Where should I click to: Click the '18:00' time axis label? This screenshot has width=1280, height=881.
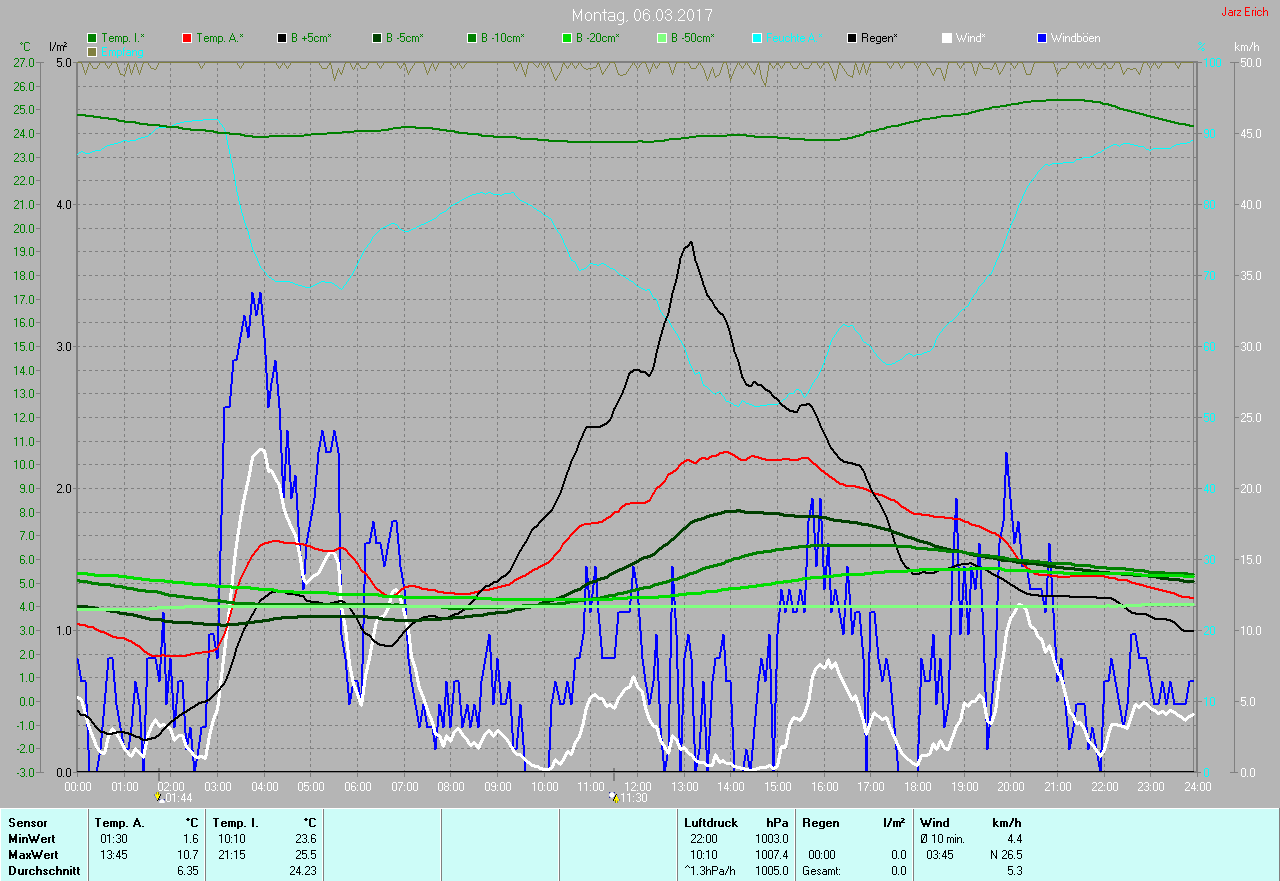pyautogui.click(x=918, y=786)
